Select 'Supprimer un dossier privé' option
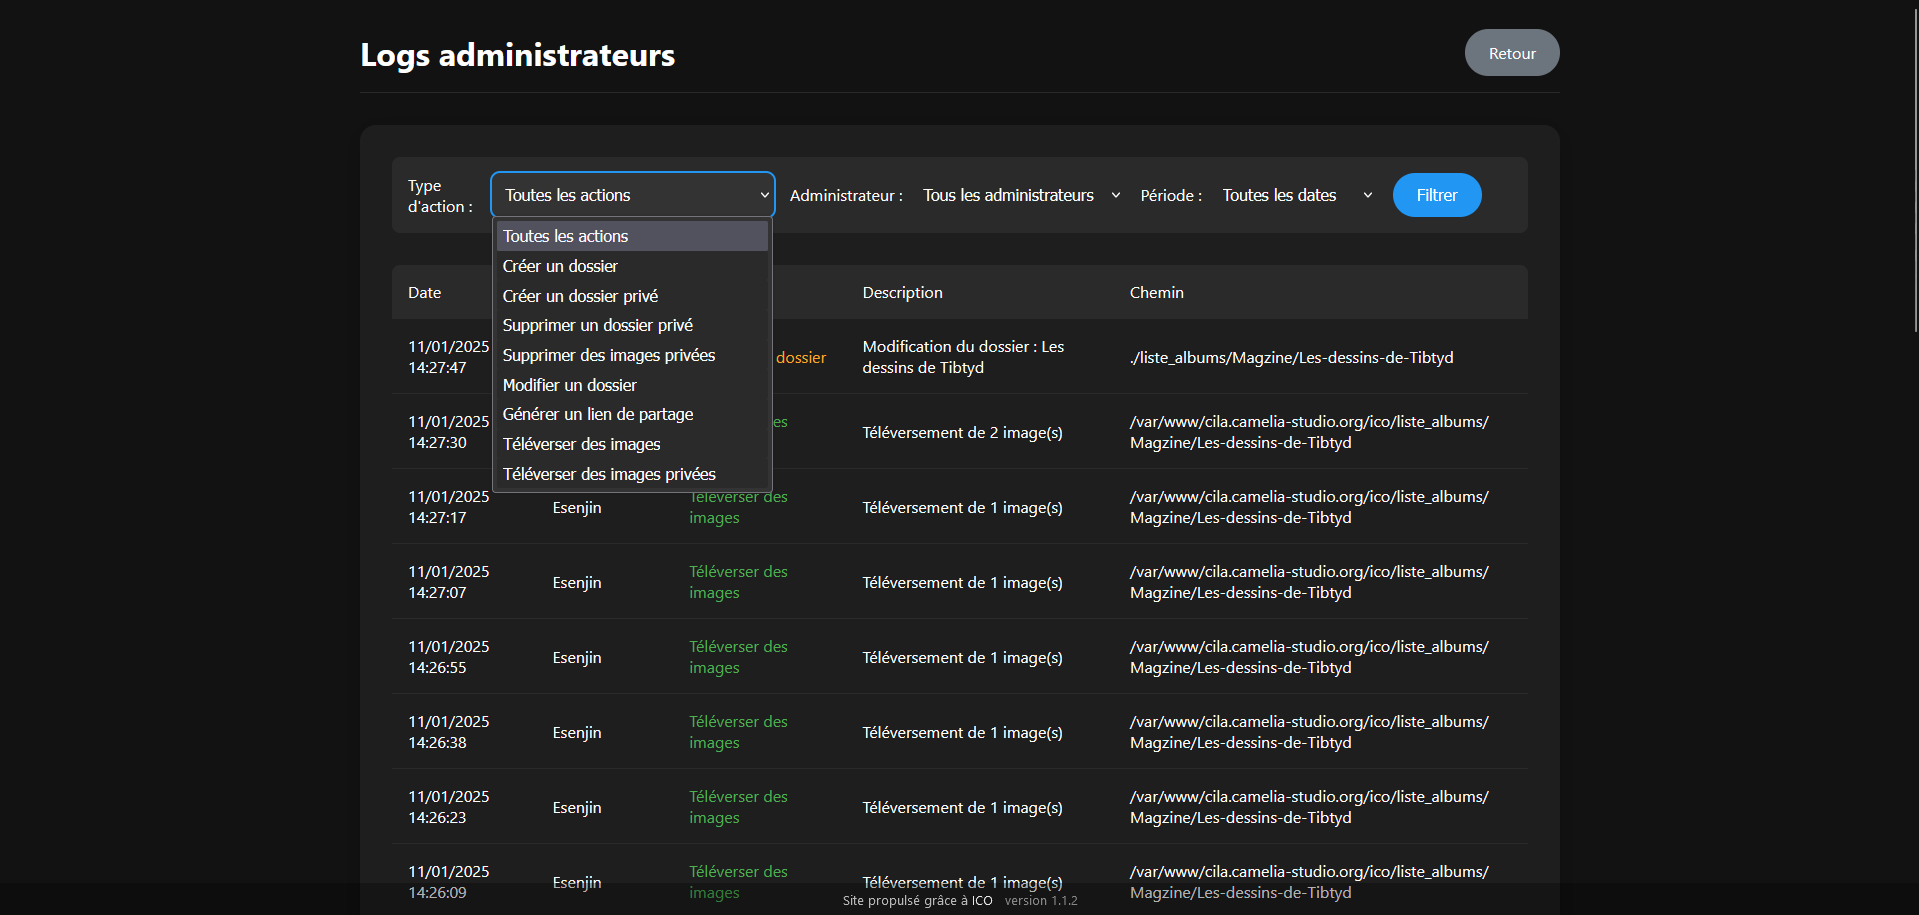This screenshot has height=915, width=1919. tap(632, 325)
